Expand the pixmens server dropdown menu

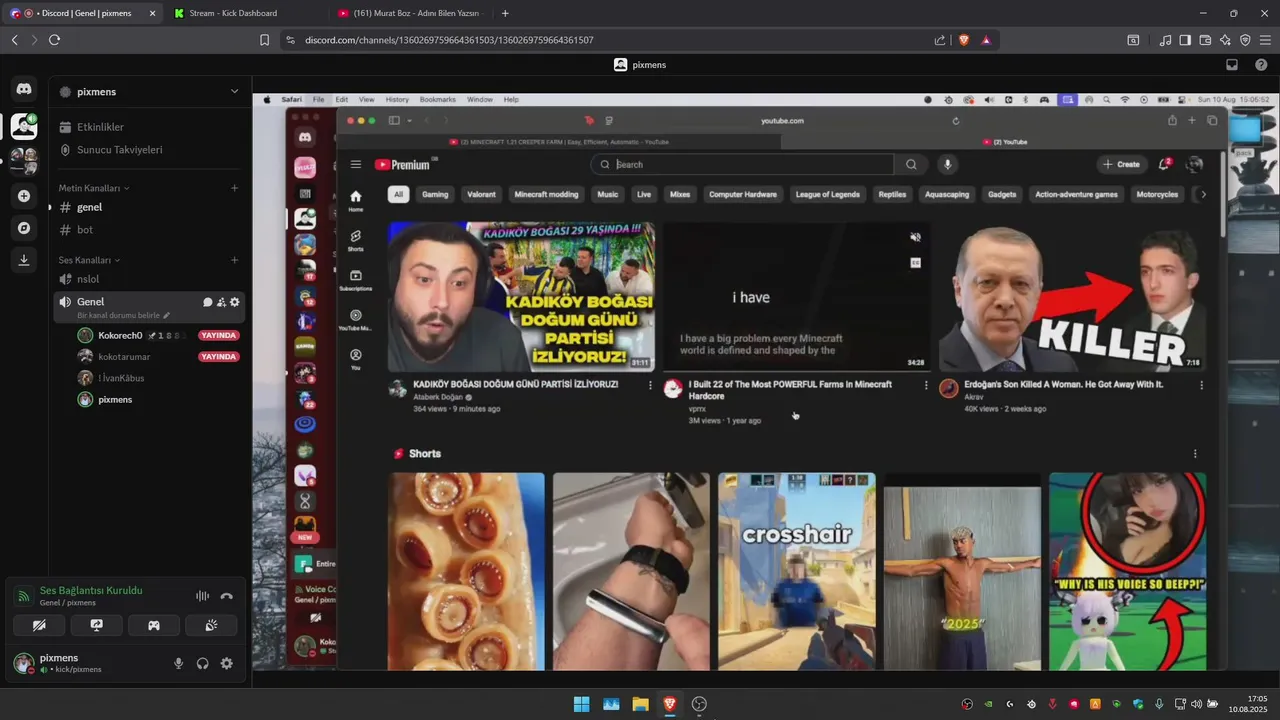[x=234, y=91]
